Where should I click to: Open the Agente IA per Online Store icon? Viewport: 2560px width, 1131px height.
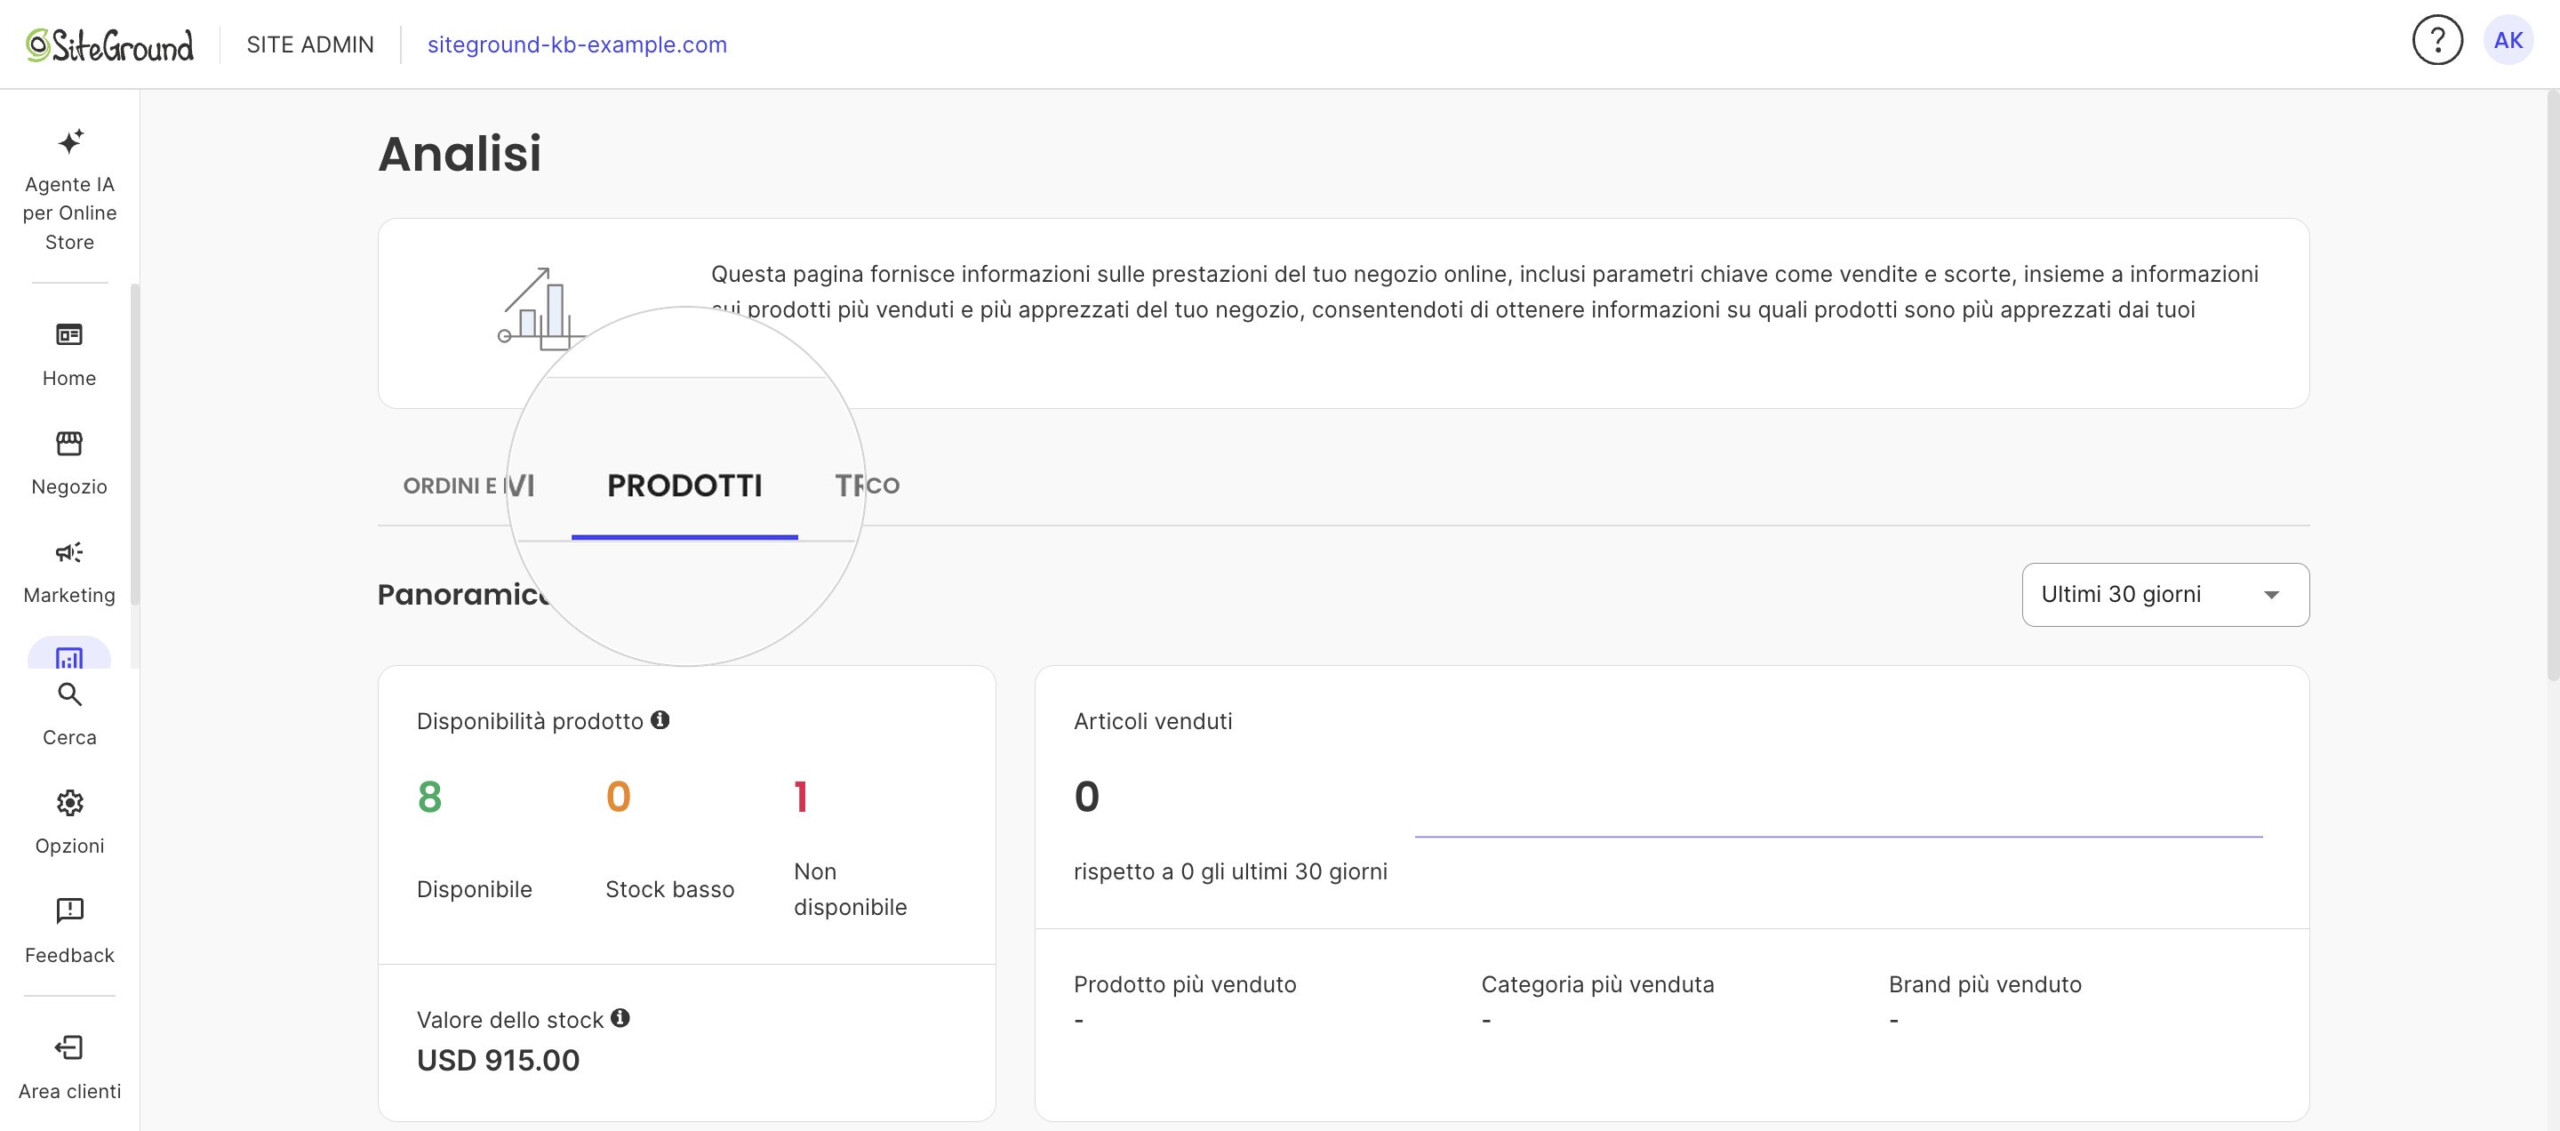70,141
